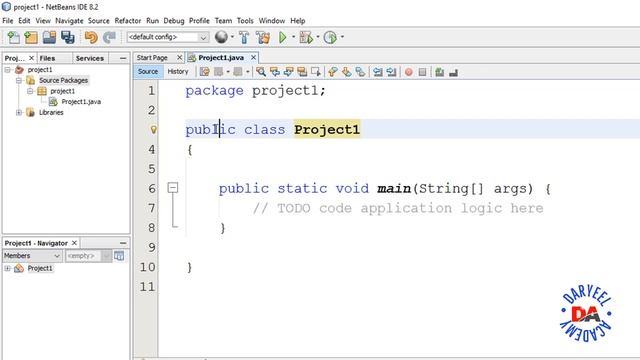Click Shift Line Right icon
Image resolution: width=640 pixels, height=360 pixels.
(x=391, y=72)
